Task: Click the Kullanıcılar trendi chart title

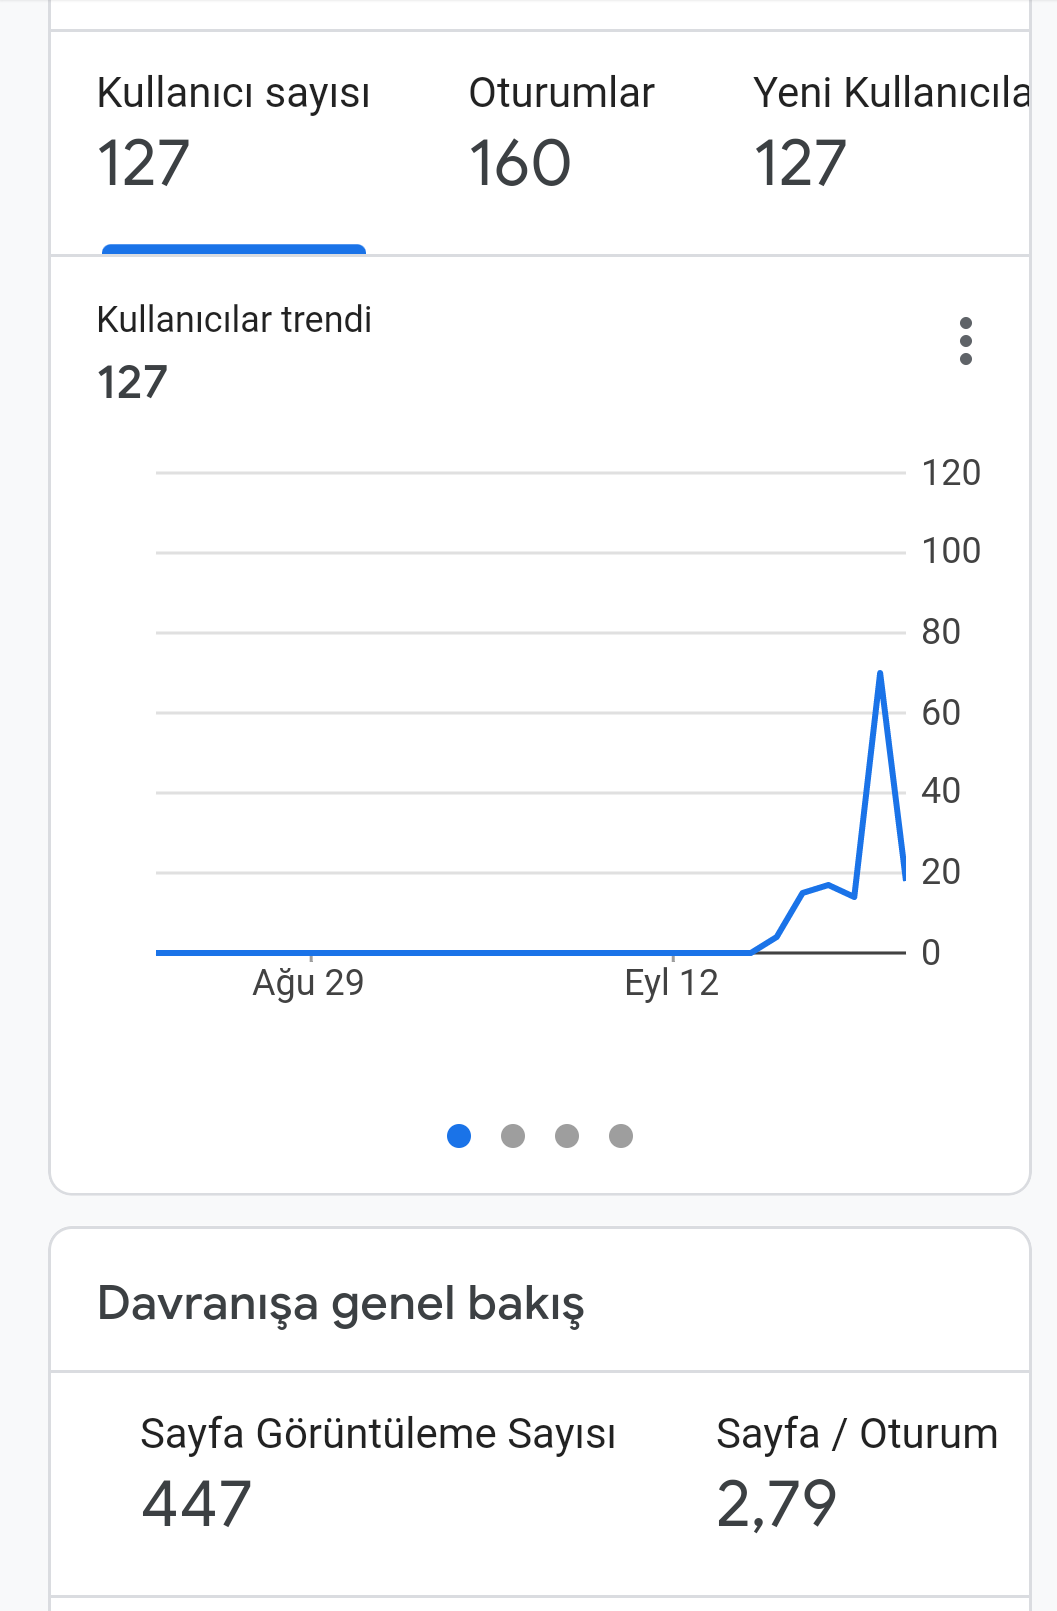Action: 234,320
